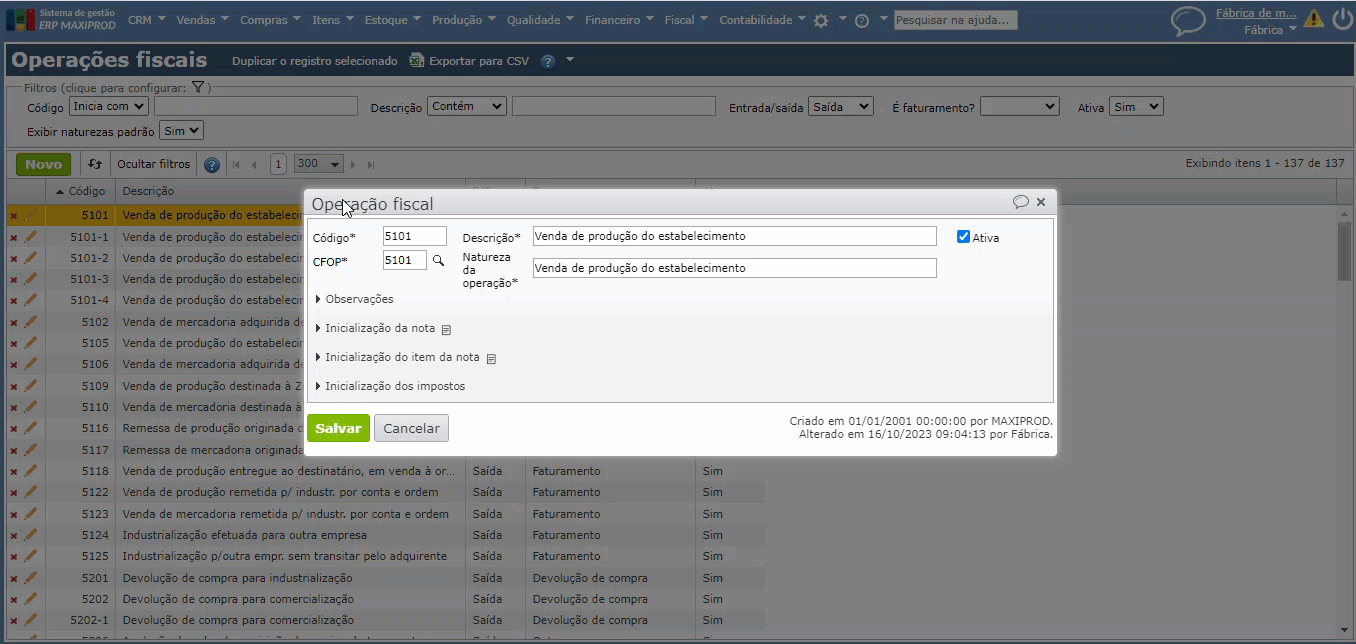Open the CFOP lookup magnifier icon
Image resolution: width=1356 pixels, height=644 pixels.
(437, 260)
